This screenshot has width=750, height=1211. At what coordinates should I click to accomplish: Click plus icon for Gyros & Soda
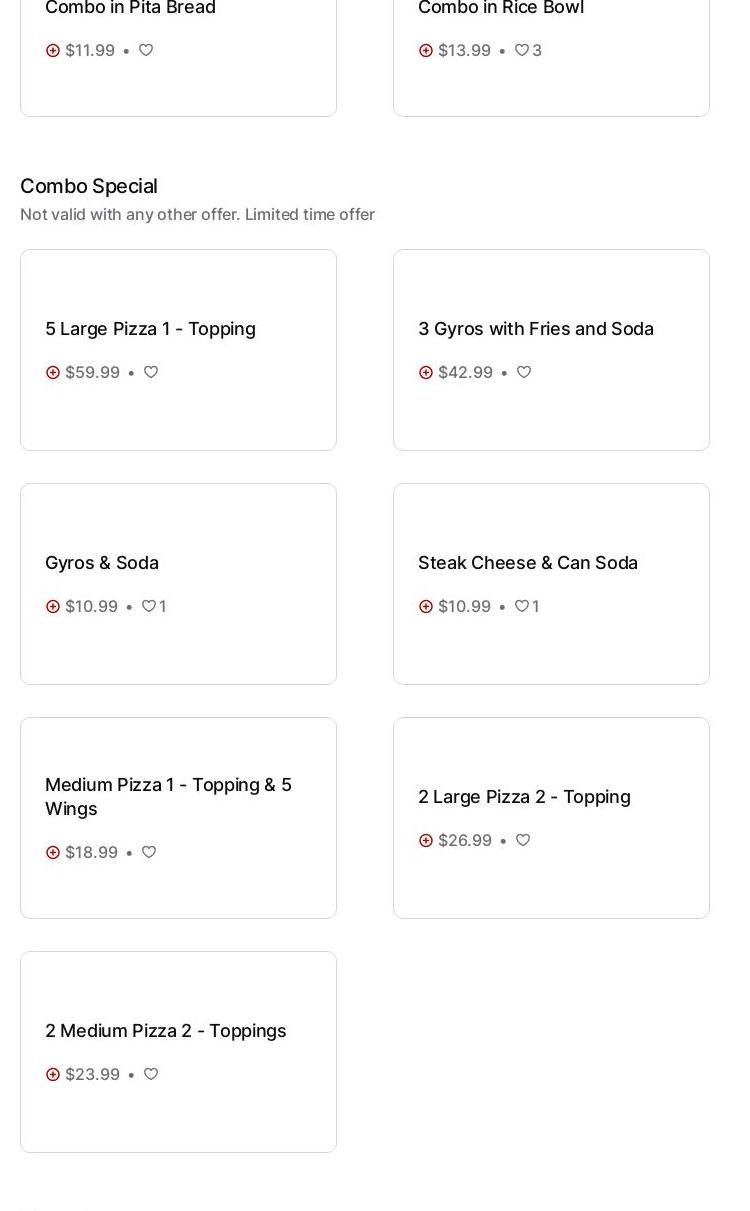(53, 606)
